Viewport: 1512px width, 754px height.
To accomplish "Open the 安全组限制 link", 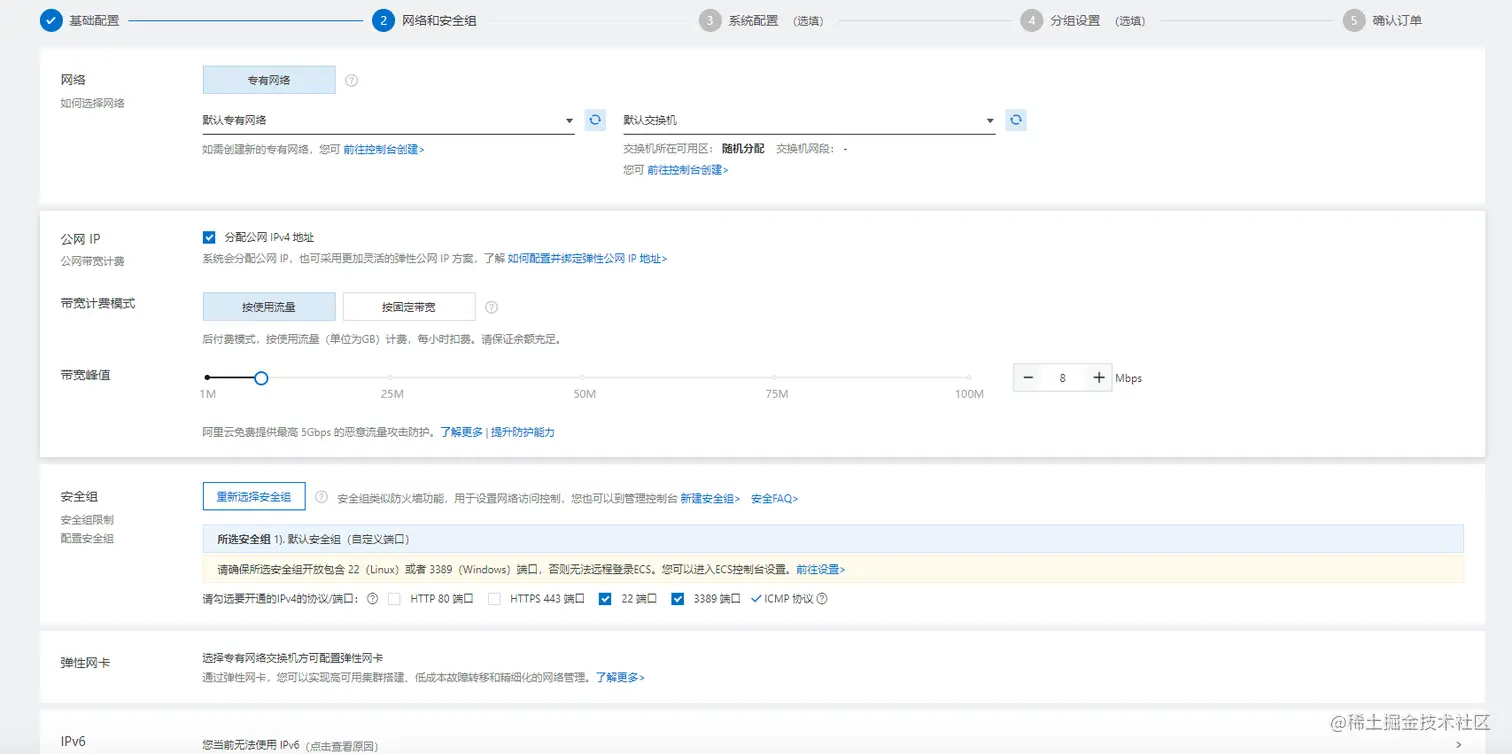I will coord(87,520).
